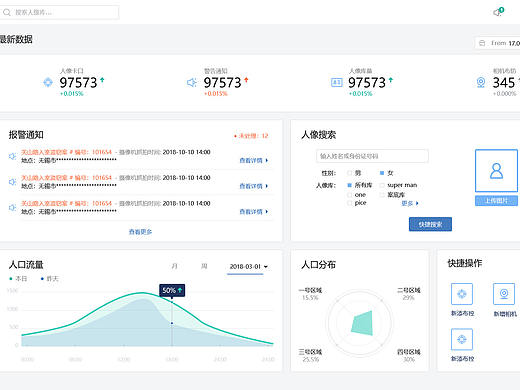Click the 一号区域 15.5% label

(310, 294)
